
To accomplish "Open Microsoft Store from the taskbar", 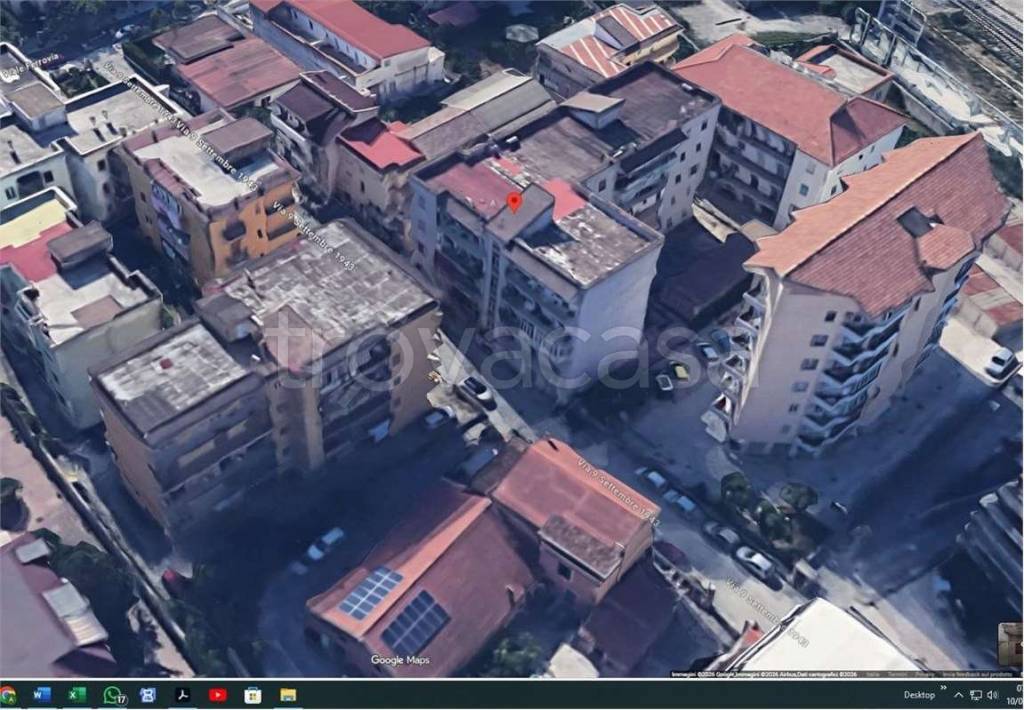I will click(x=253, y=695).
